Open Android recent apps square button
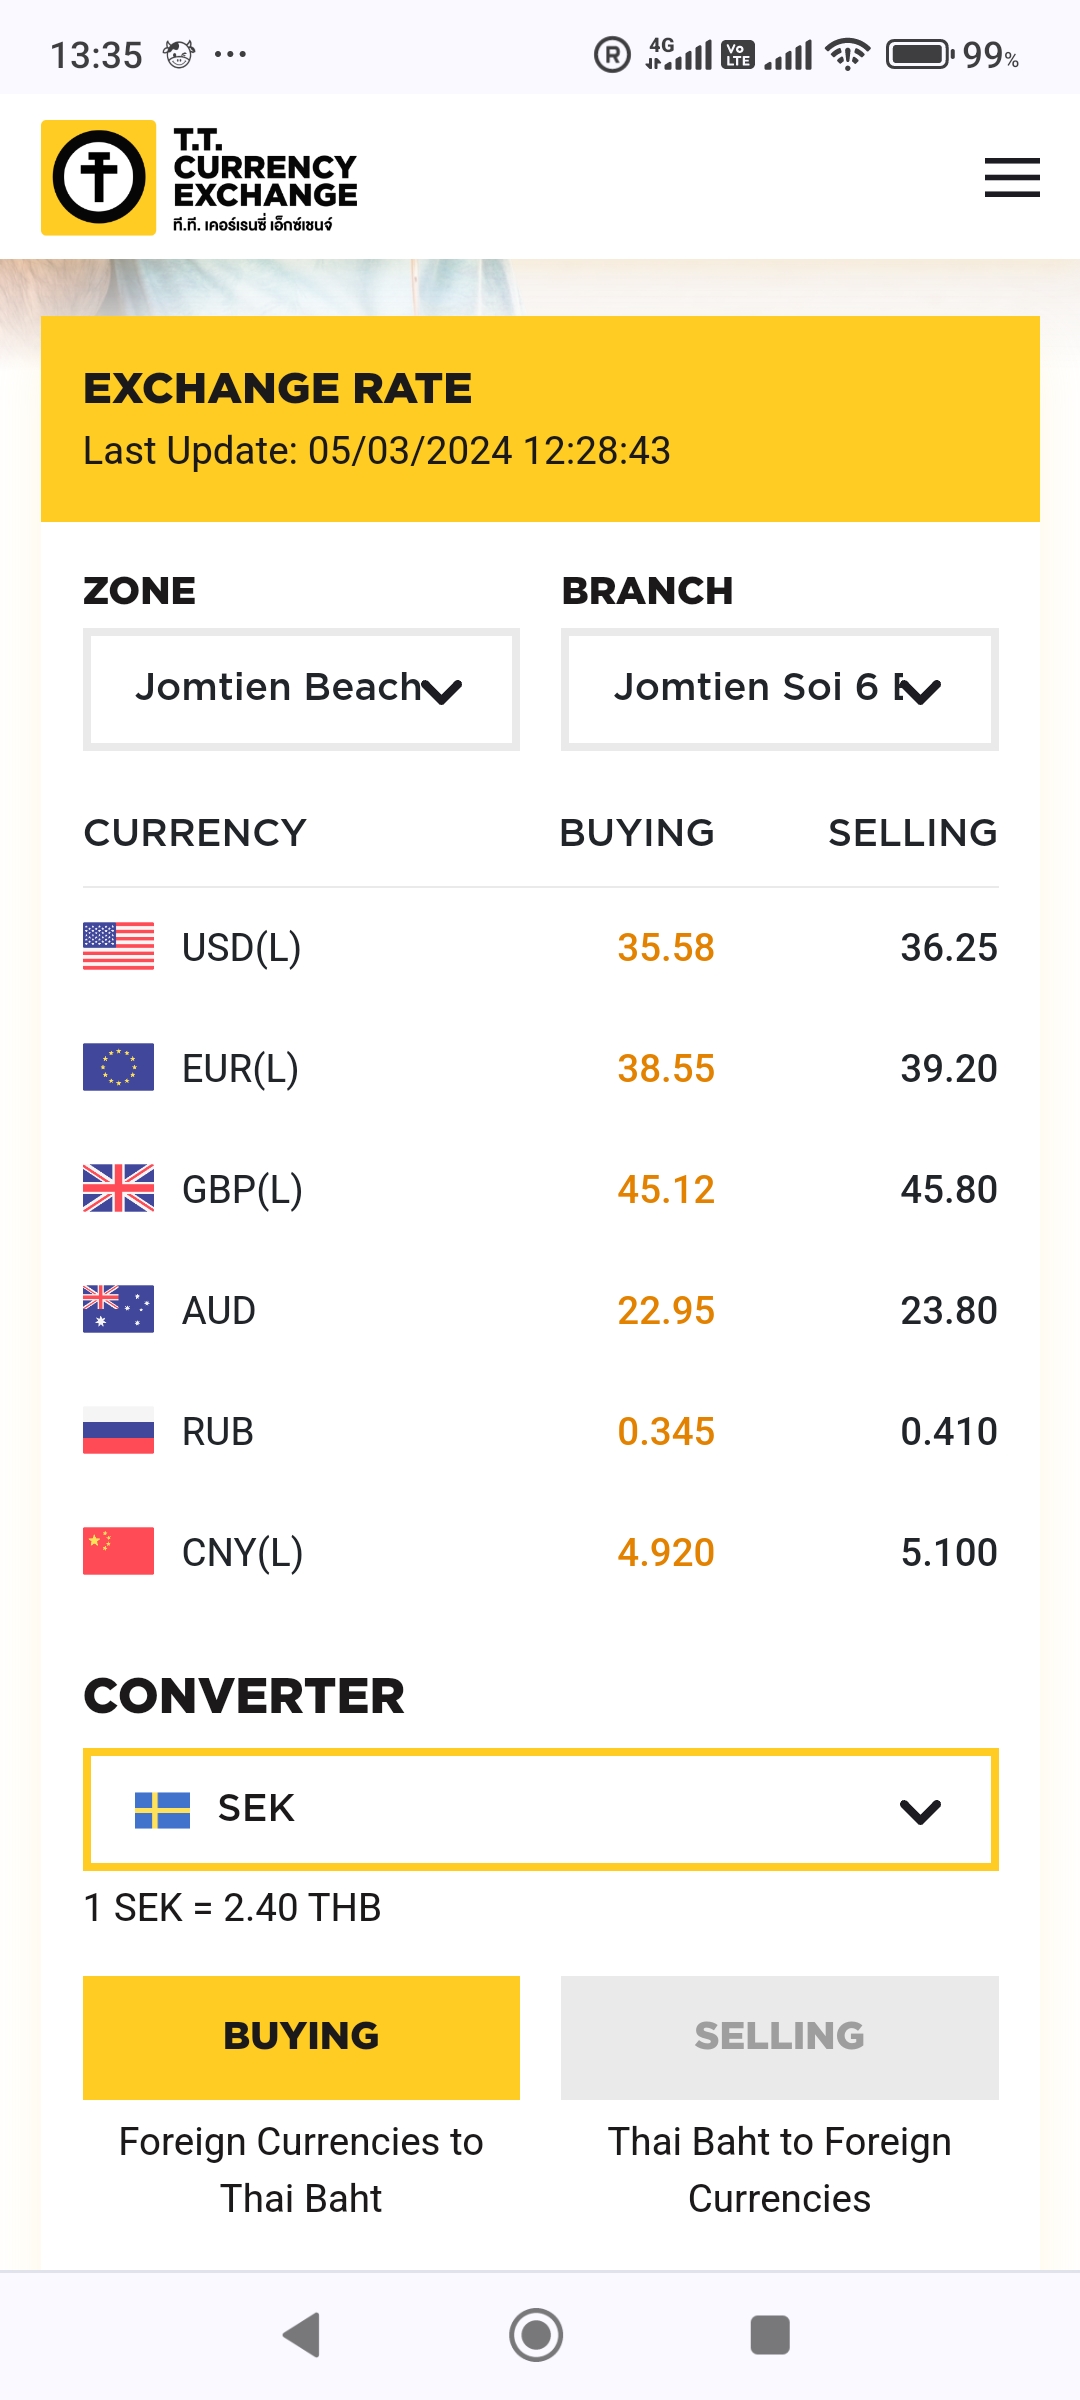Screen dimensions: 1080x2400 click(770, 2335)
